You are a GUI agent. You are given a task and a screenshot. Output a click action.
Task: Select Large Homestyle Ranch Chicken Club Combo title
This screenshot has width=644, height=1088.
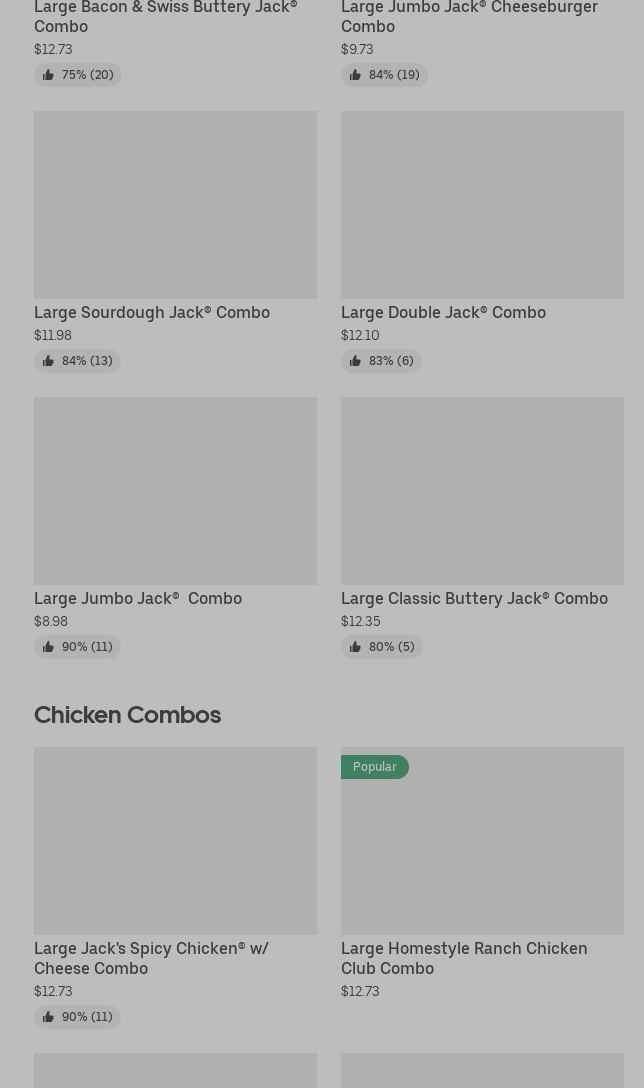point(464,958)
